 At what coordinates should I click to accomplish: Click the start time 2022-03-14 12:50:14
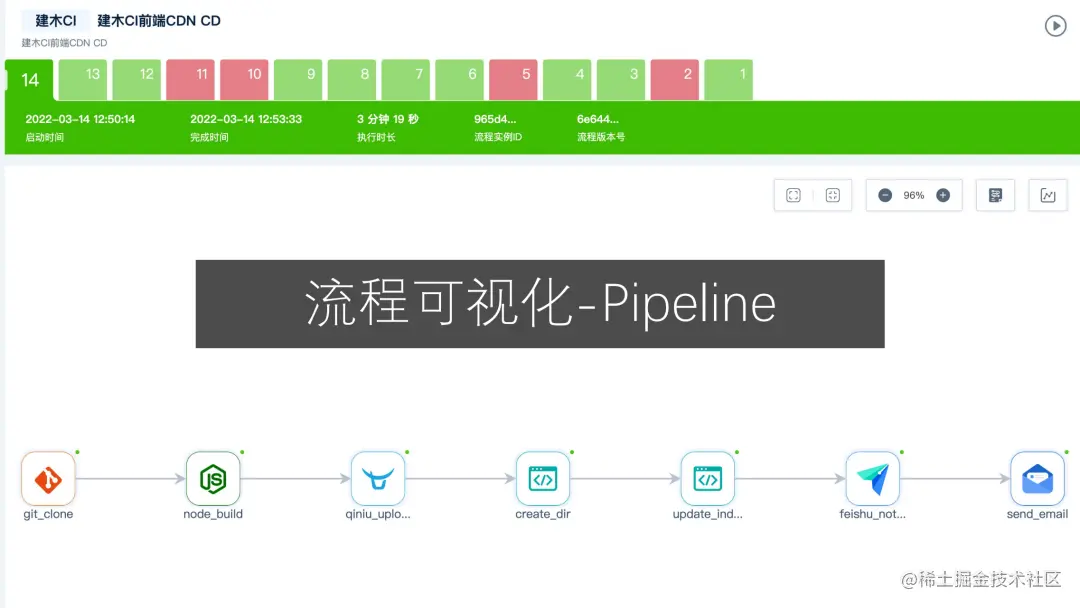(x=80, y=119)
